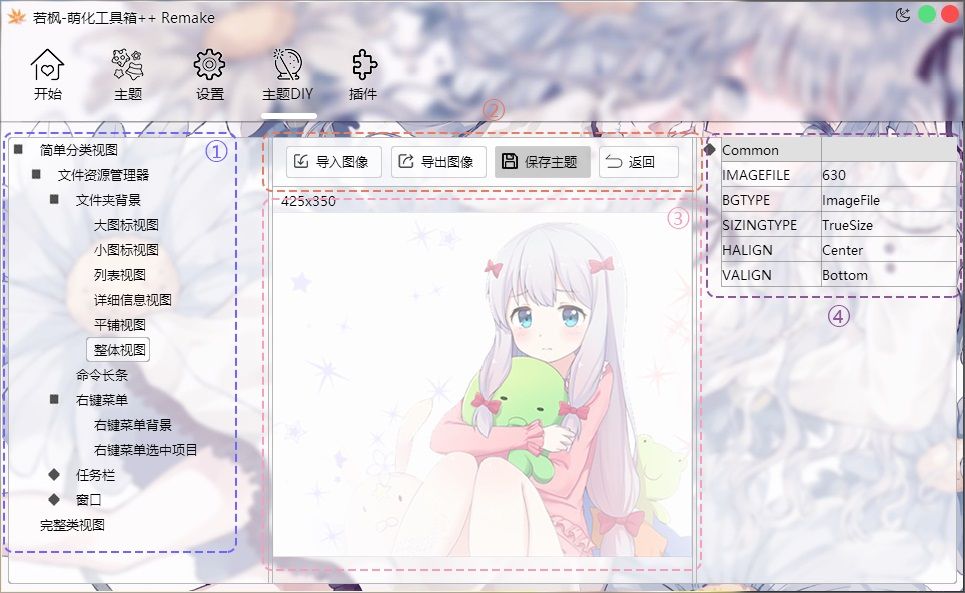Click the green window button
The image size is (965, 593).
click(x=927, y=14)
